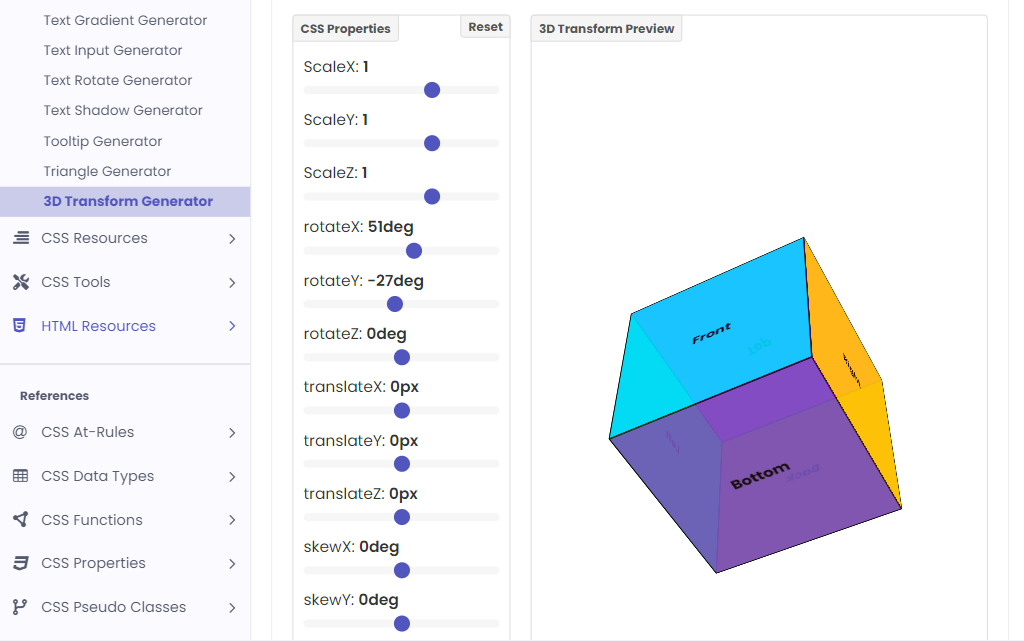Expand the CSS Tools section arrow
This screenshot has width=1024, height=641.
(x=232, y=283)
